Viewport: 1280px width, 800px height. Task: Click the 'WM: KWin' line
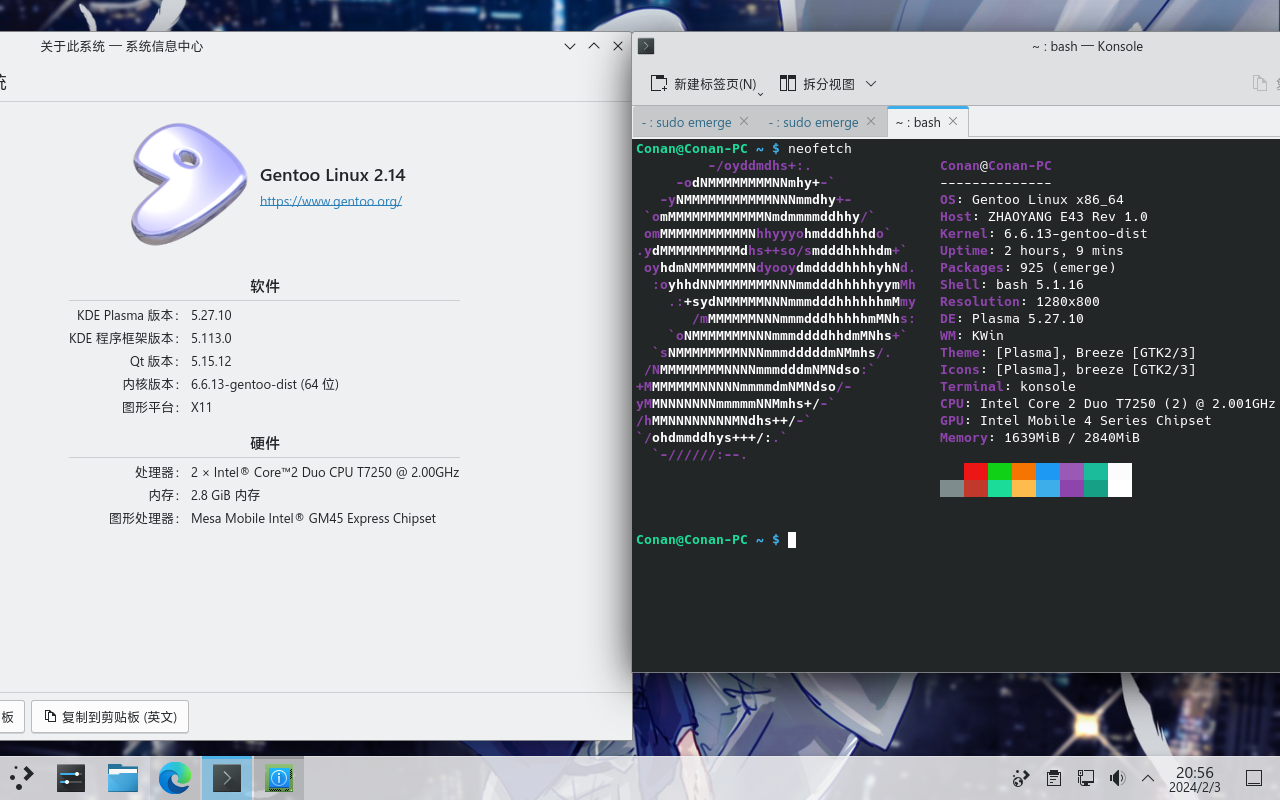(972, 336)
